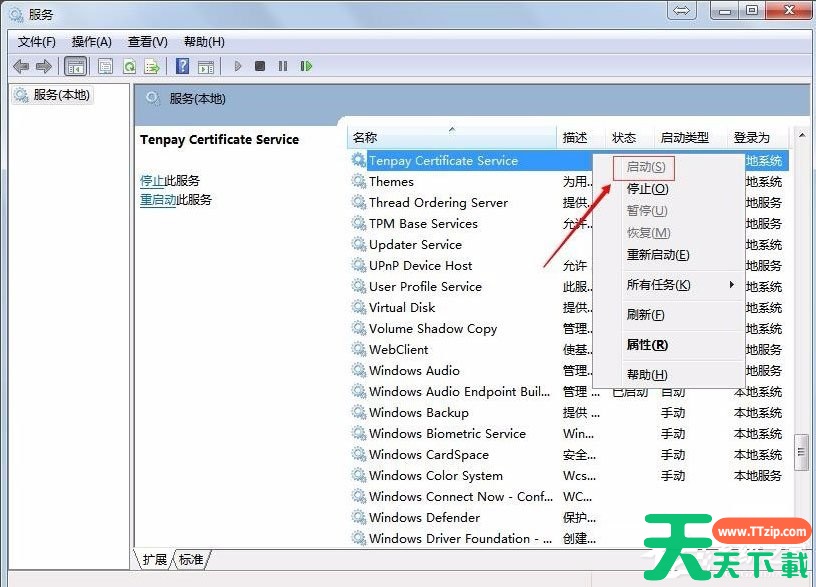Choose 停止(O) in the context menu
The height and width of the screenshot is (587, 816).
(x=647, y=189)
